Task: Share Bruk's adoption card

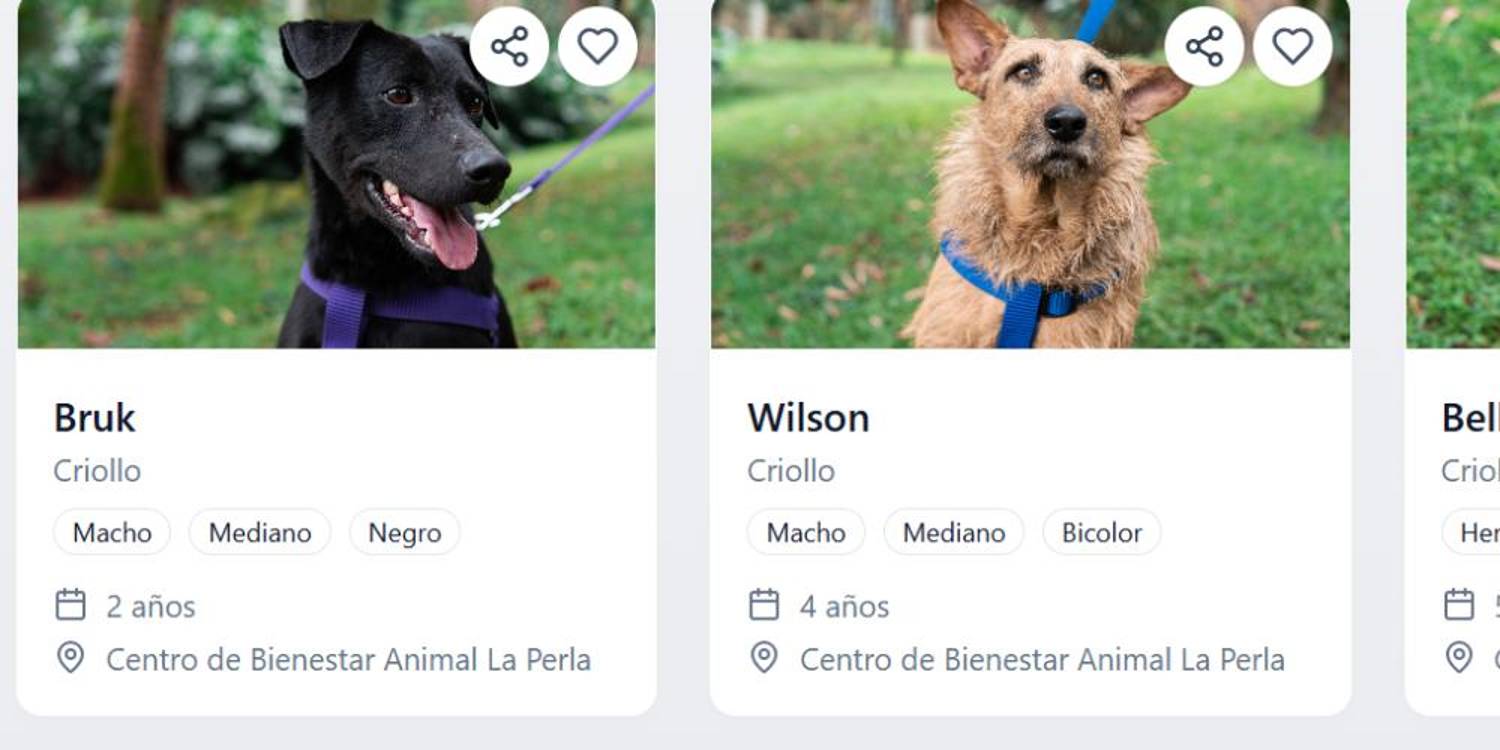Action: (x=509, y=46)
